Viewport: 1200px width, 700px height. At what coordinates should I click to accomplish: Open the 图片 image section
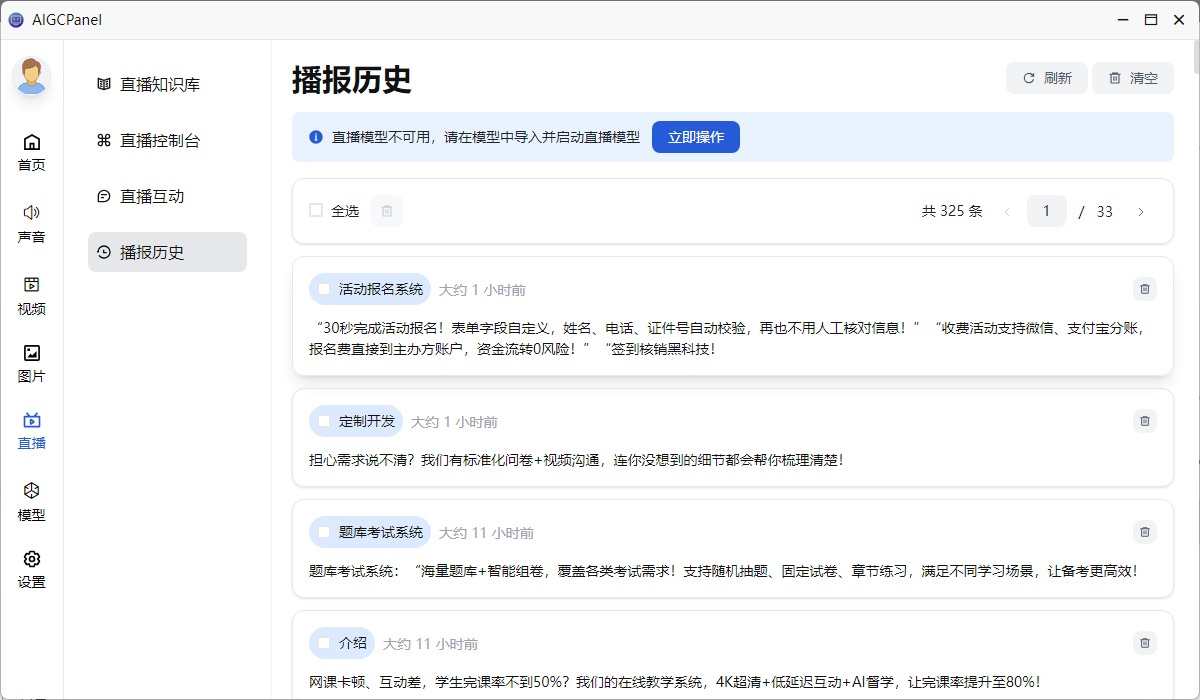(31, 361)
